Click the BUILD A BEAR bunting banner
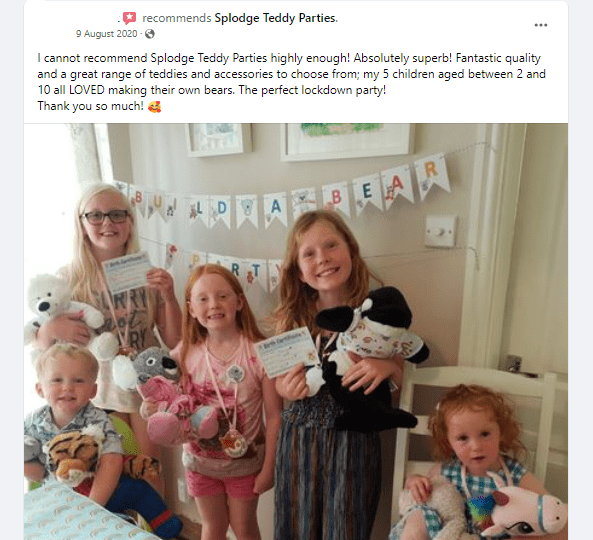The height and width of the screenshot is (540, 593). pos(284,197)
